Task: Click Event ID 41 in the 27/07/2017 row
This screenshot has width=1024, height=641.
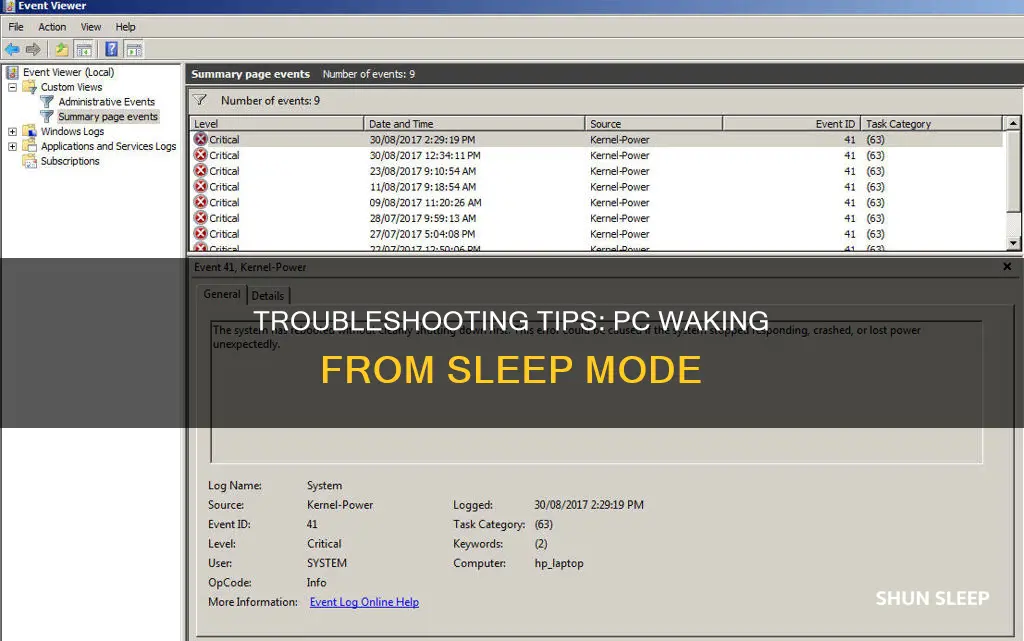Action: click(849, 234)
